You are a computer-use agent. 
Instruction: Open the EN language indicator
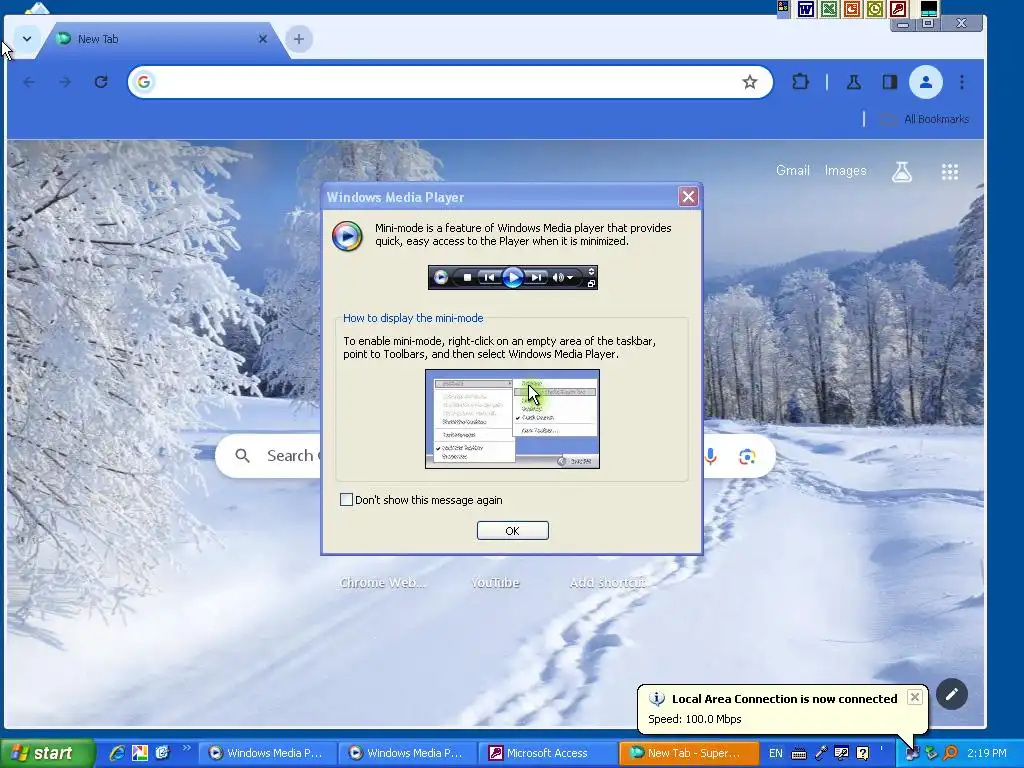tap(775, 753)
